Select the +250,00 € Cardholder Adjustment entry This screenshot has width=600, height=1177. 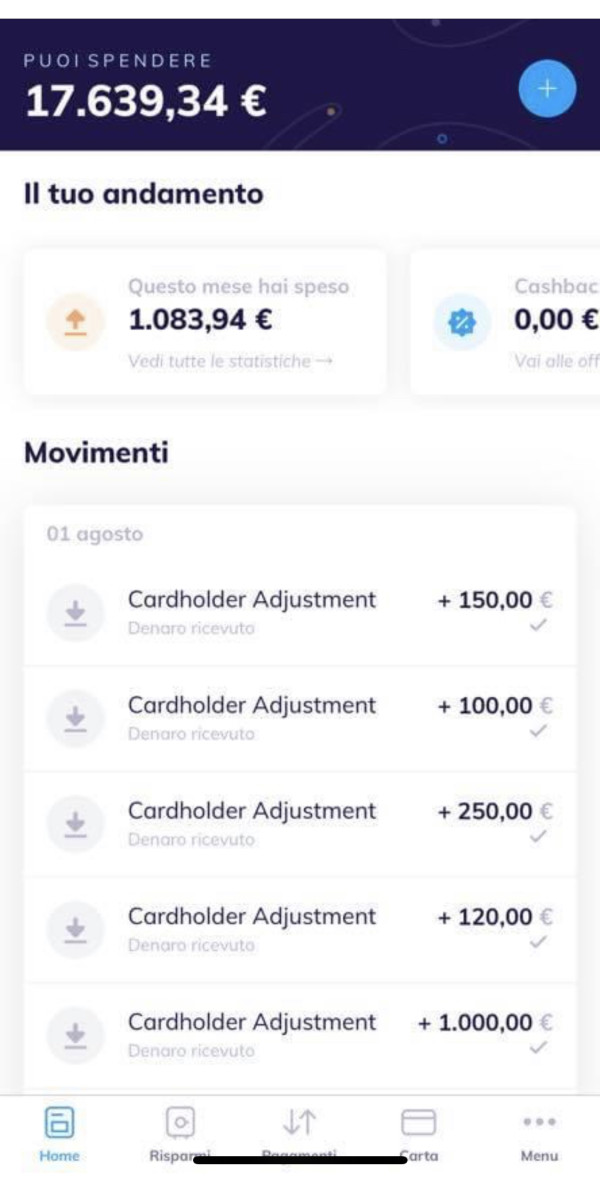(300, 823)
